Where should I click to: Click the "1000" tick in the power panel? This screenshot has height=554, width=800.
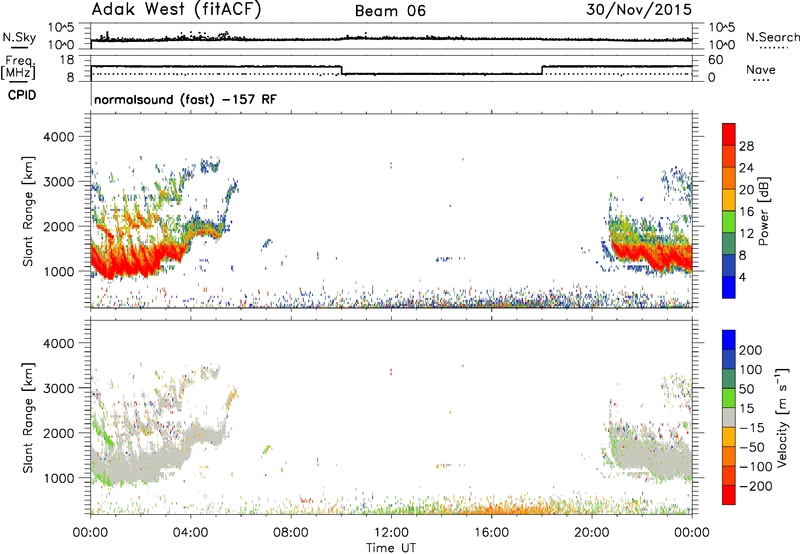tap(58, 271)
